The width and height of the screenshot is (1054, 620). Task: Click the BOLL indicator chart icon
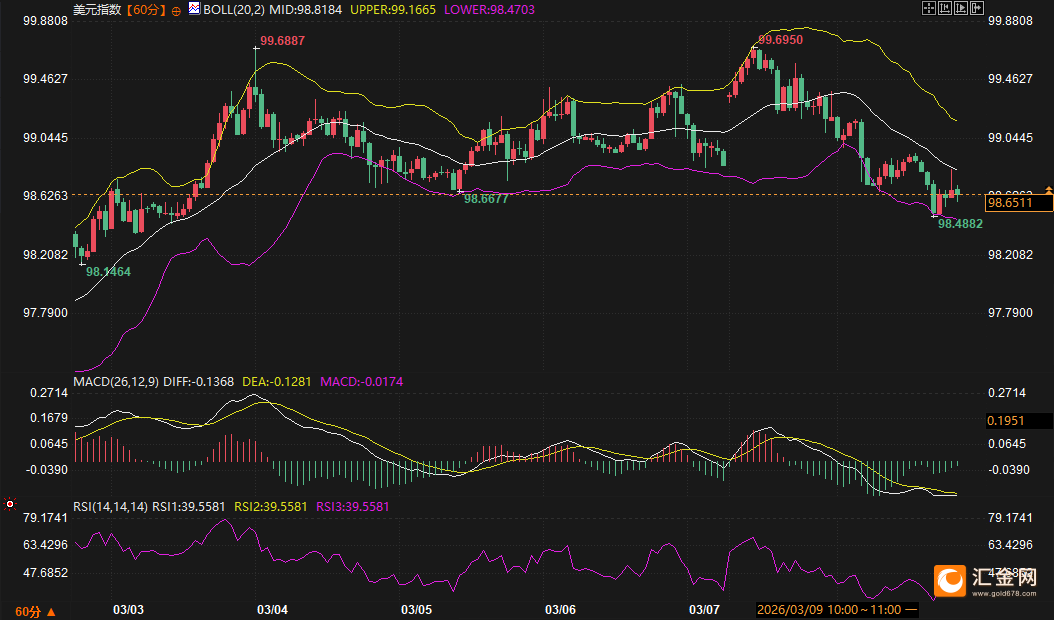click(x=194, y=8)
